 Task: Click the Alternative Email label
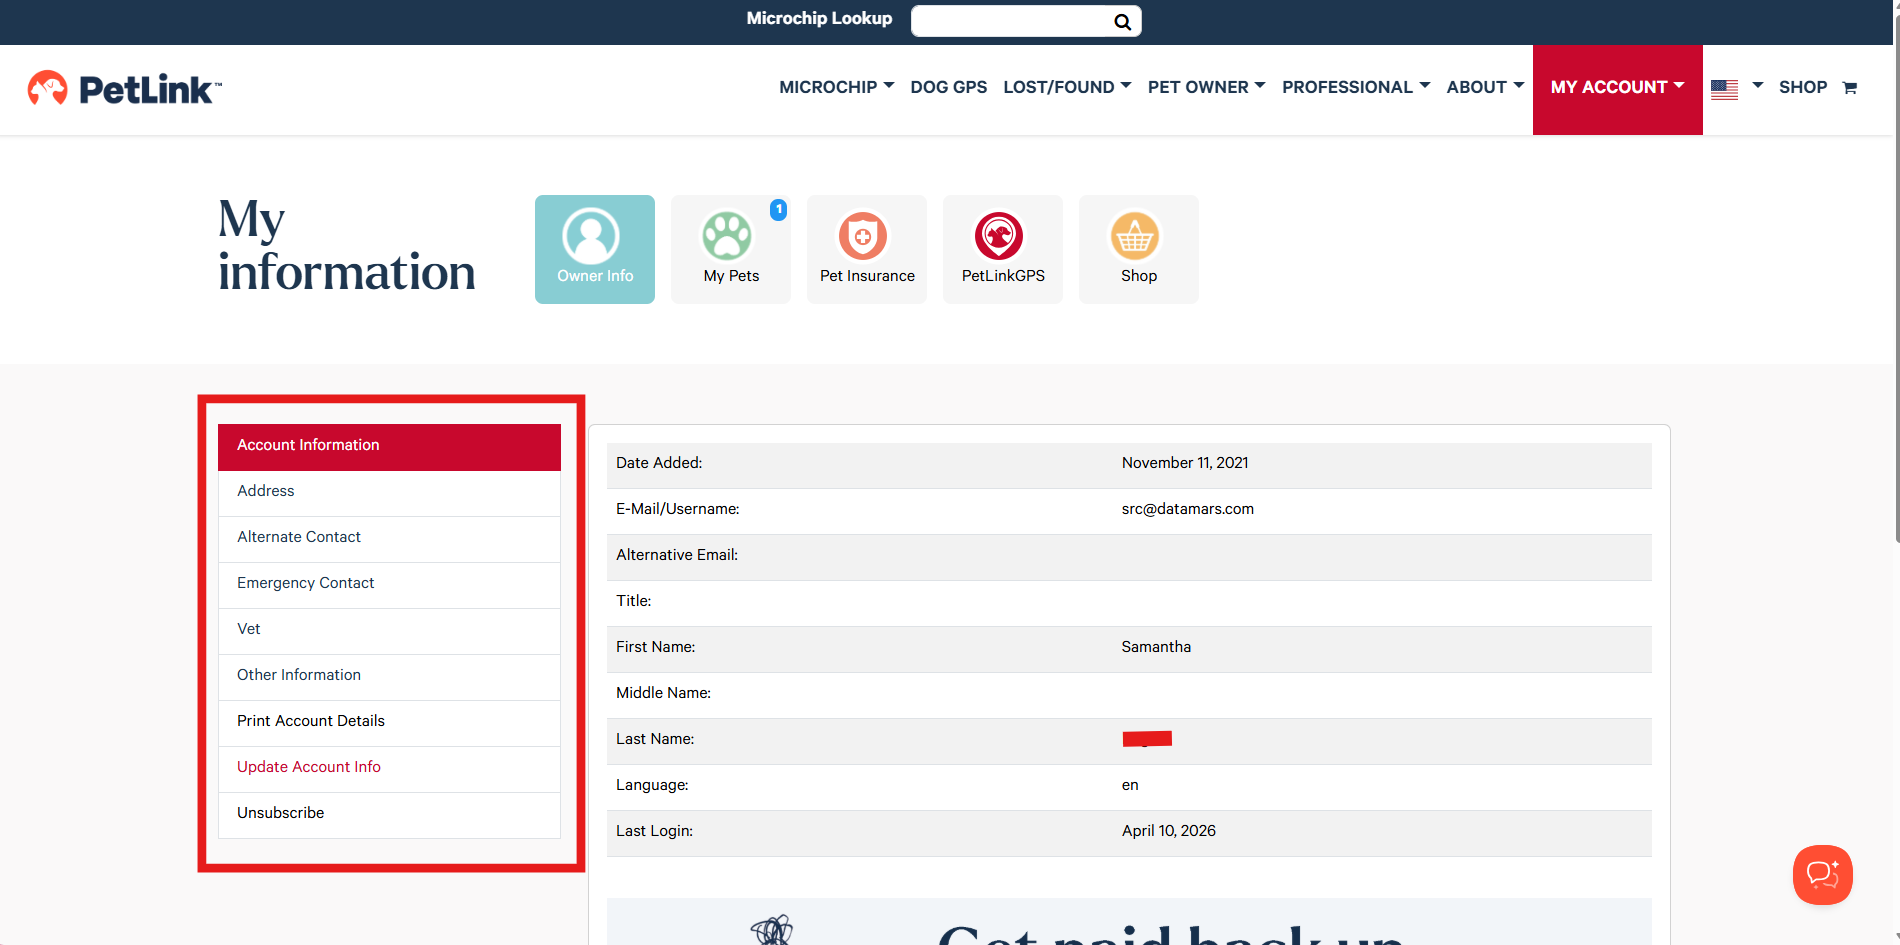pos(677,555)
